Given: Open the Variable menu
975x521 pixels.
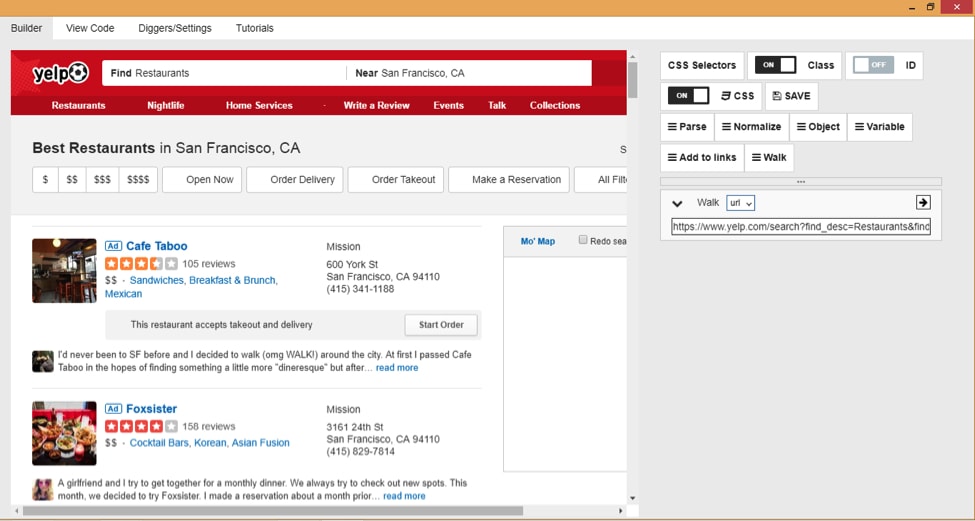Looking at the screenshot, I should (x=880, y=127).
